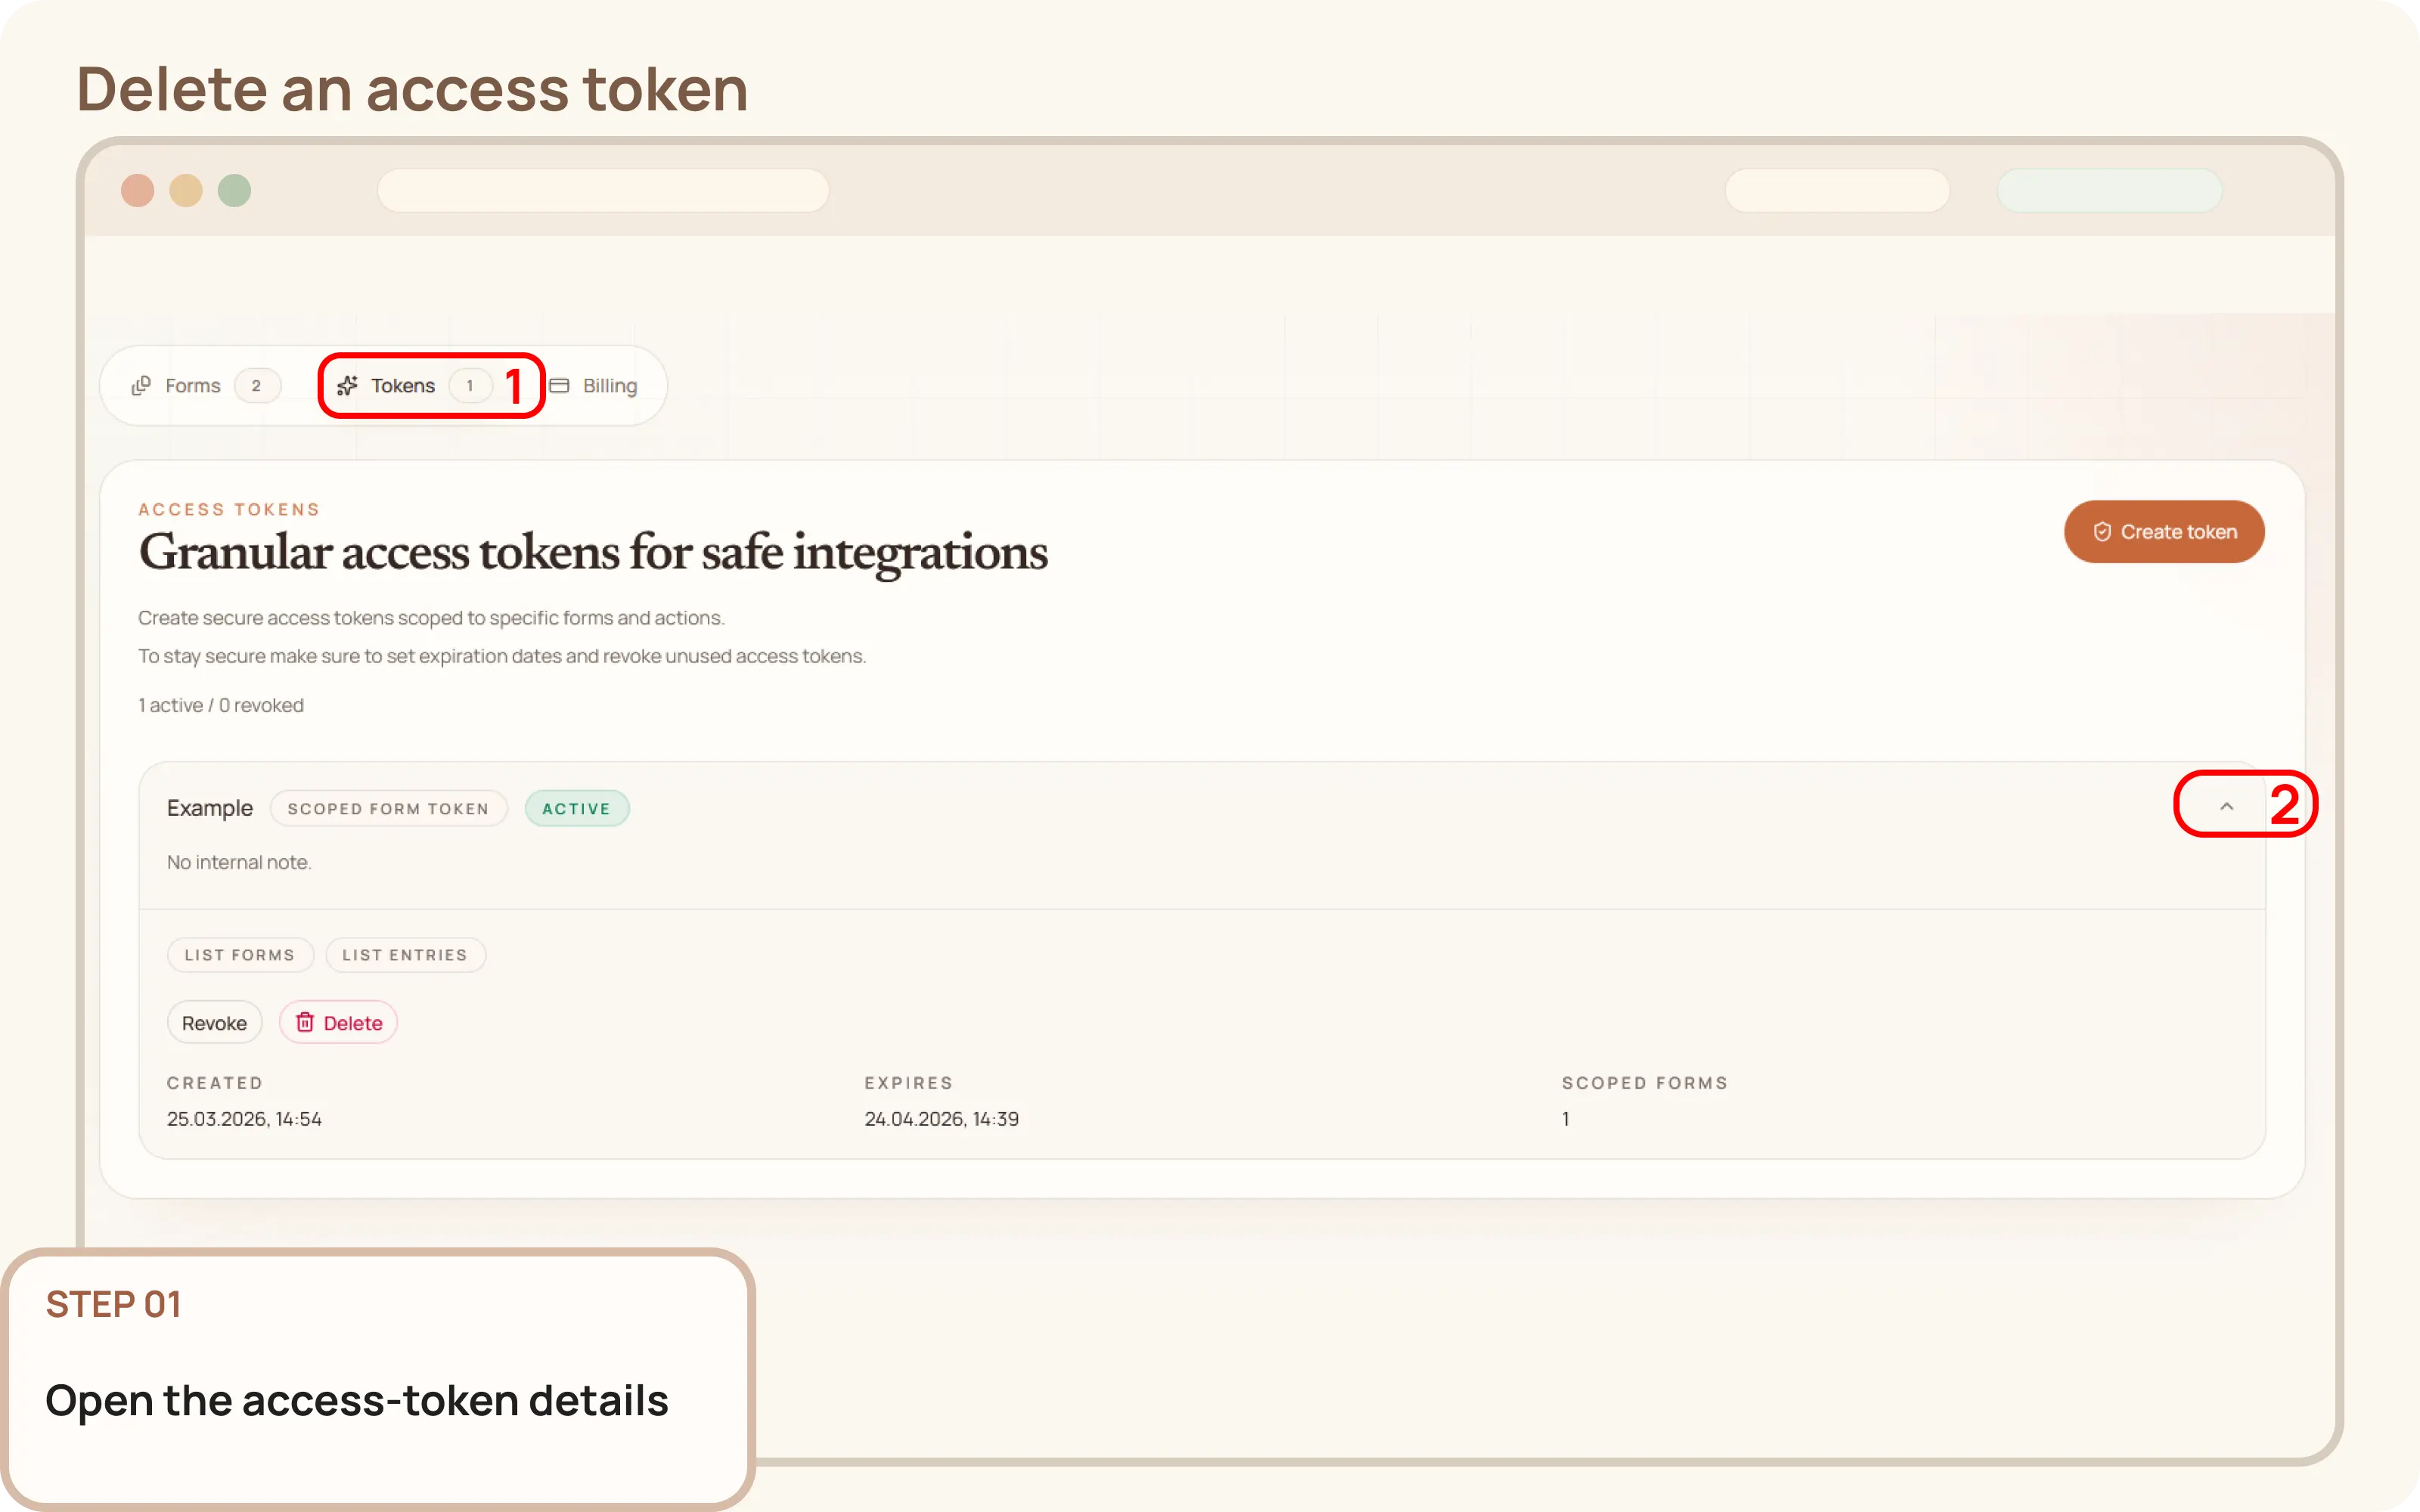Viewport: 2420px width, 1512px height.
Task: Switch to the Billing tab
Action: pyautogui.click(x=609, y=385)
